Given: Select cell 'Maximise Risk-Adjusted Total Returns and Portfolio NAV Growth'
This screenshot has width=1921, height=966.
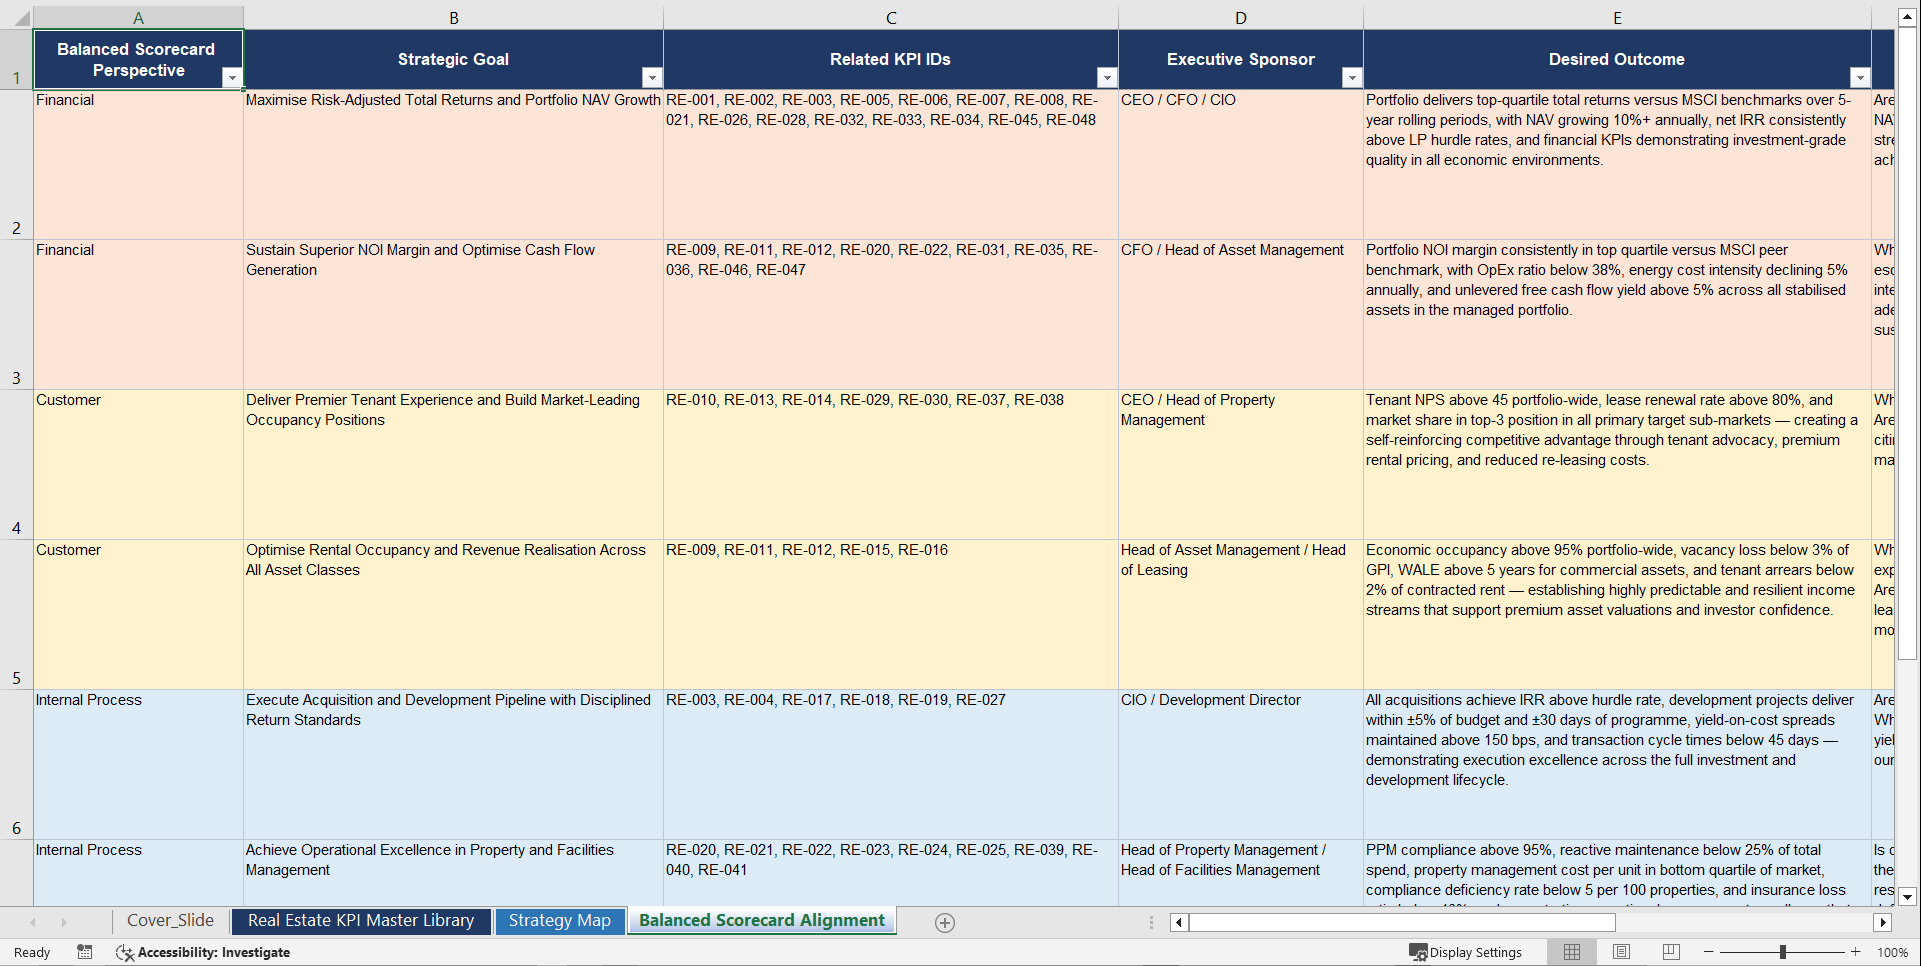Looking at the screenshot, I should pos(453,165).
